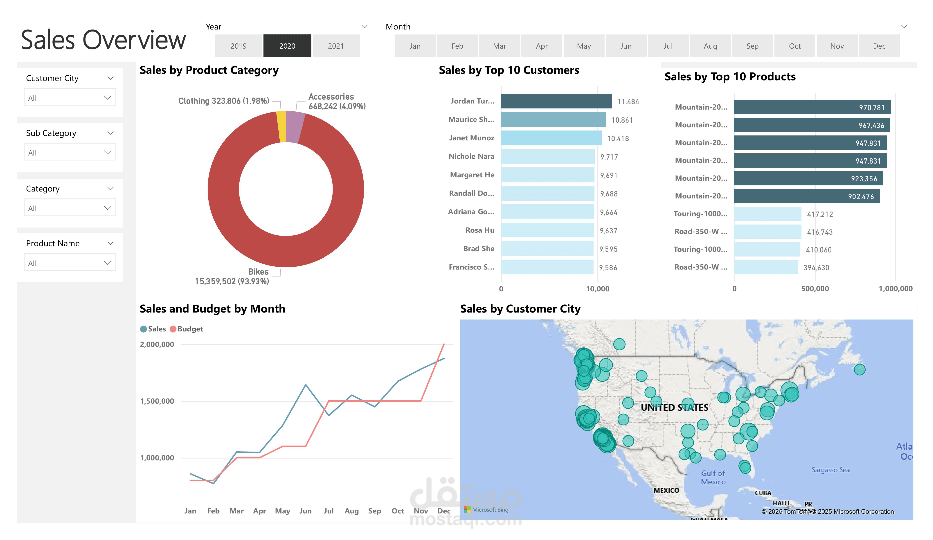Collapse the Month slicer chevron
The height and width of the screenshot is (540, 933).
click(904, 27)
